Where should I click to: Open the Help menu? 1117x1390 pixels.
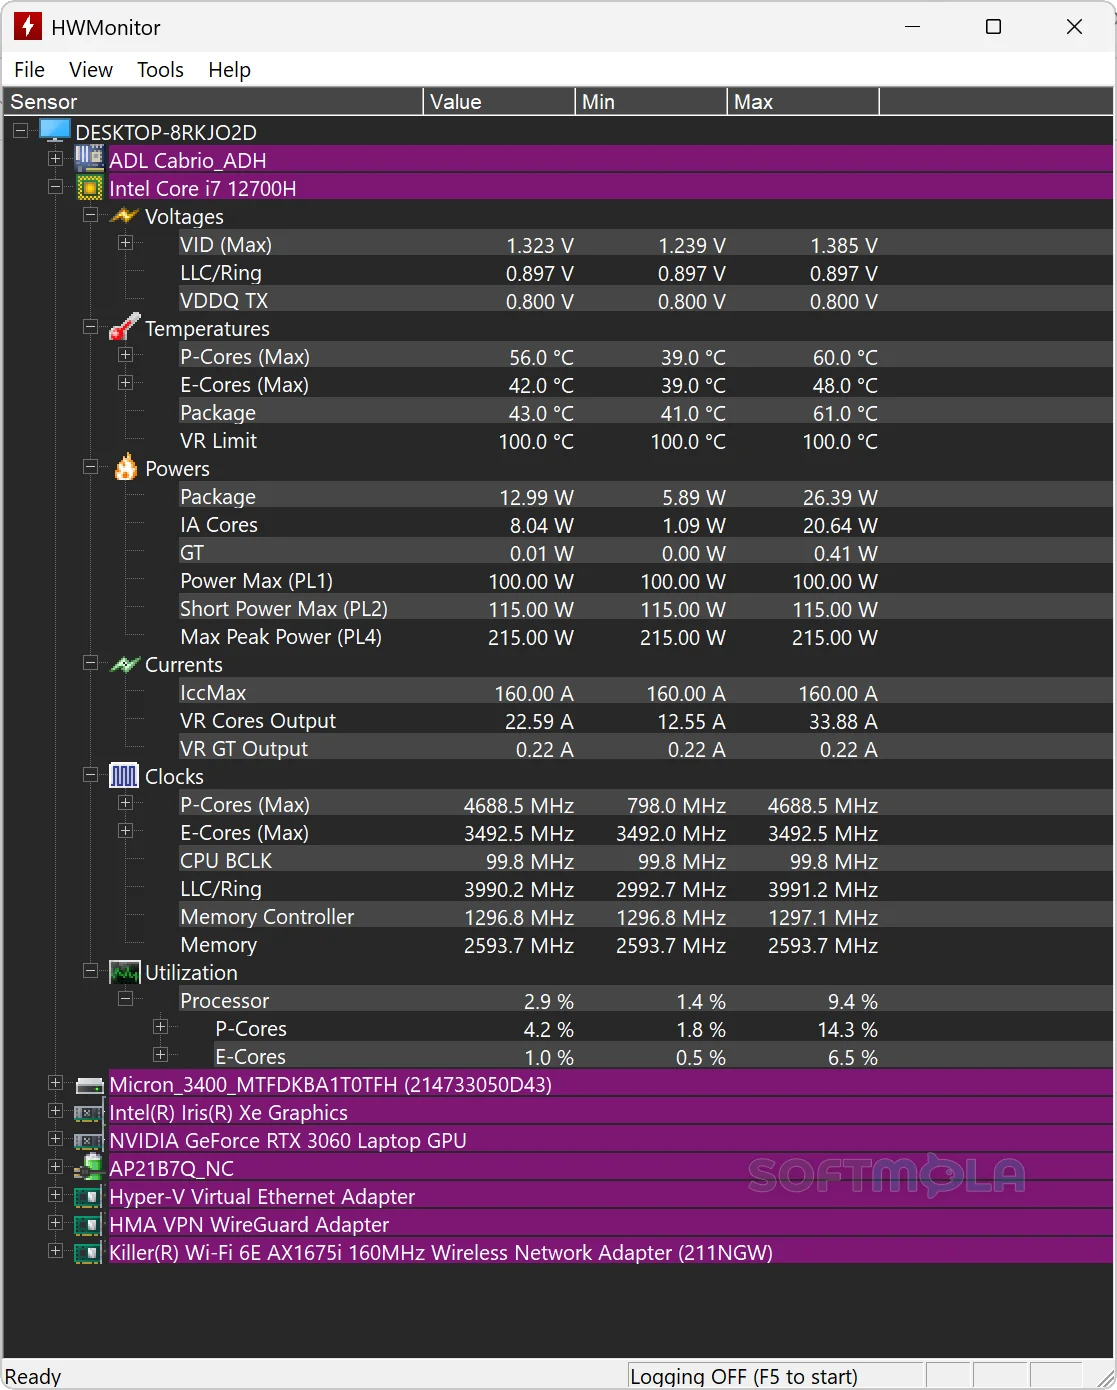pyautogui.click(x=229, y=69)
